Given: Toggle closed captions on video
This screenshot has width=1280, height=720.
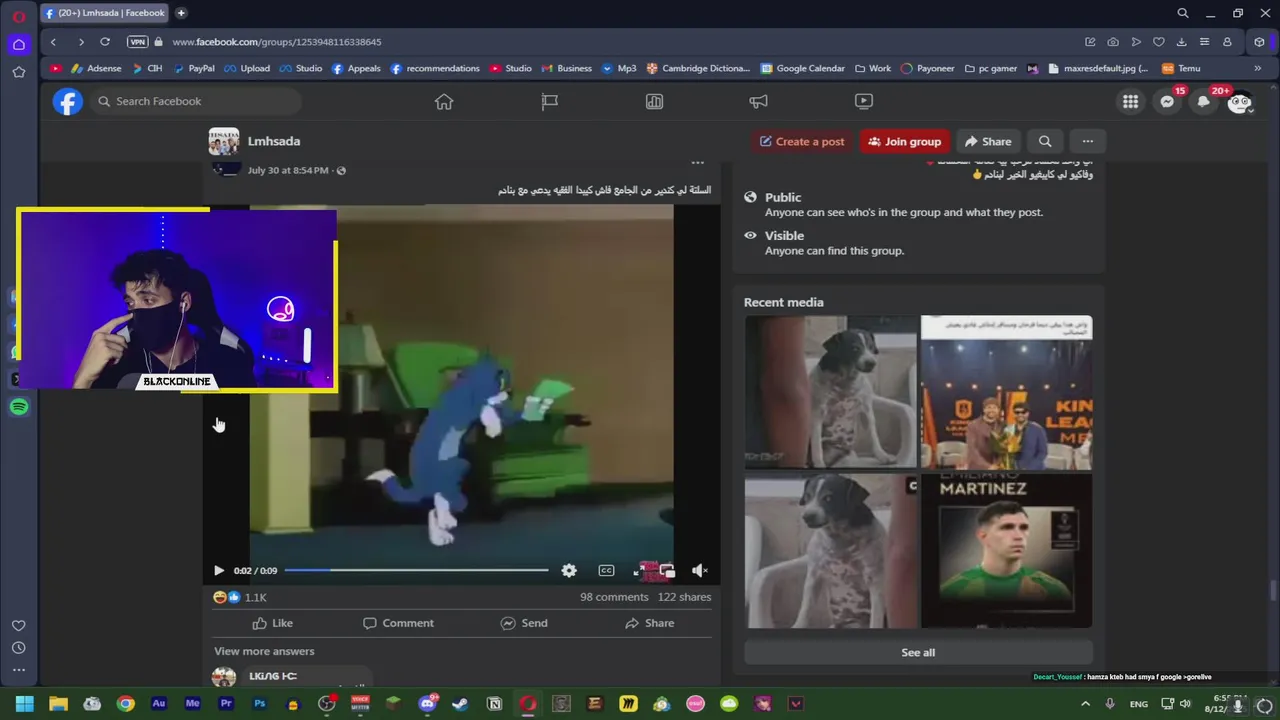Looking at the screenshot, I should coord(606,570).
